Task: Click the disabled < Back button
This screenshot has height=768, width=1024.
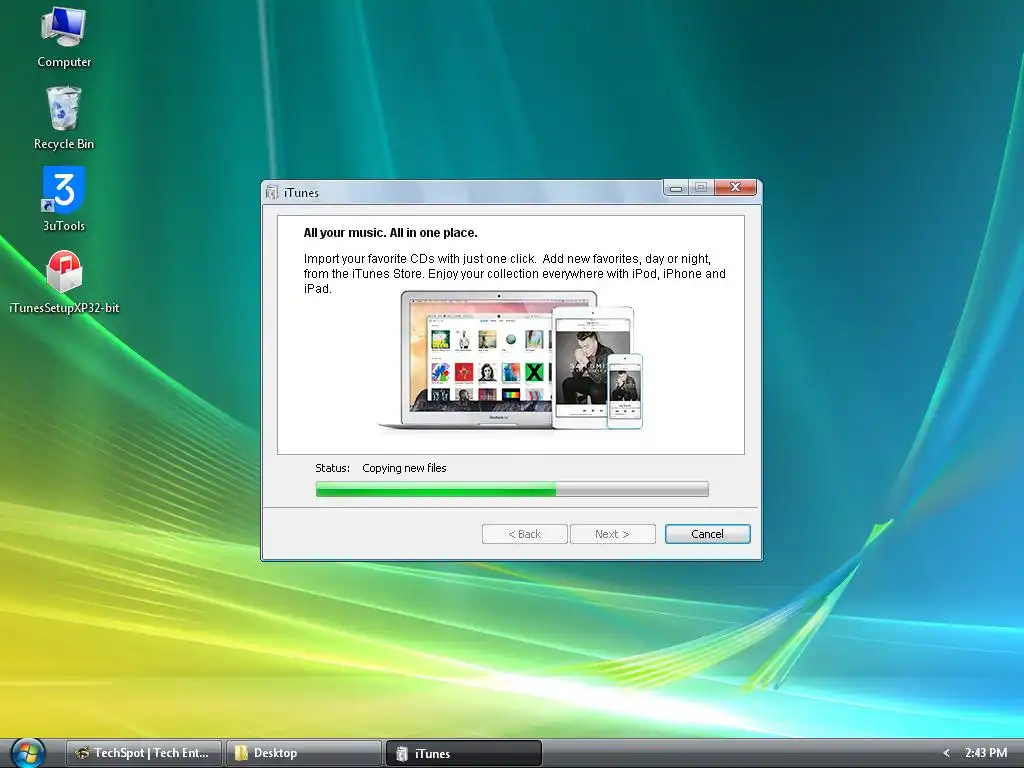Action: tap(524, 534)
